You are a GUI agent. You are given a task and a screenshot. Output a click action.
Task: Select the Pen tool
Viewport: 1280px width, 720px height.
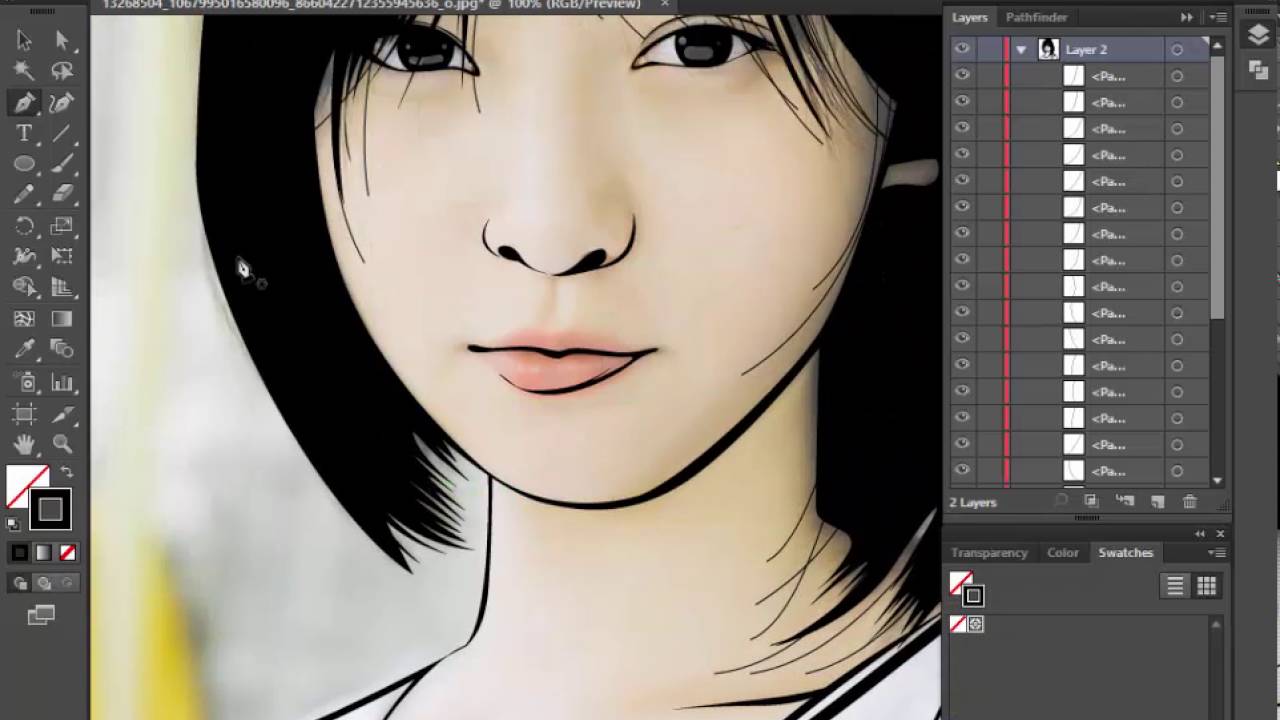pos(24,102)
